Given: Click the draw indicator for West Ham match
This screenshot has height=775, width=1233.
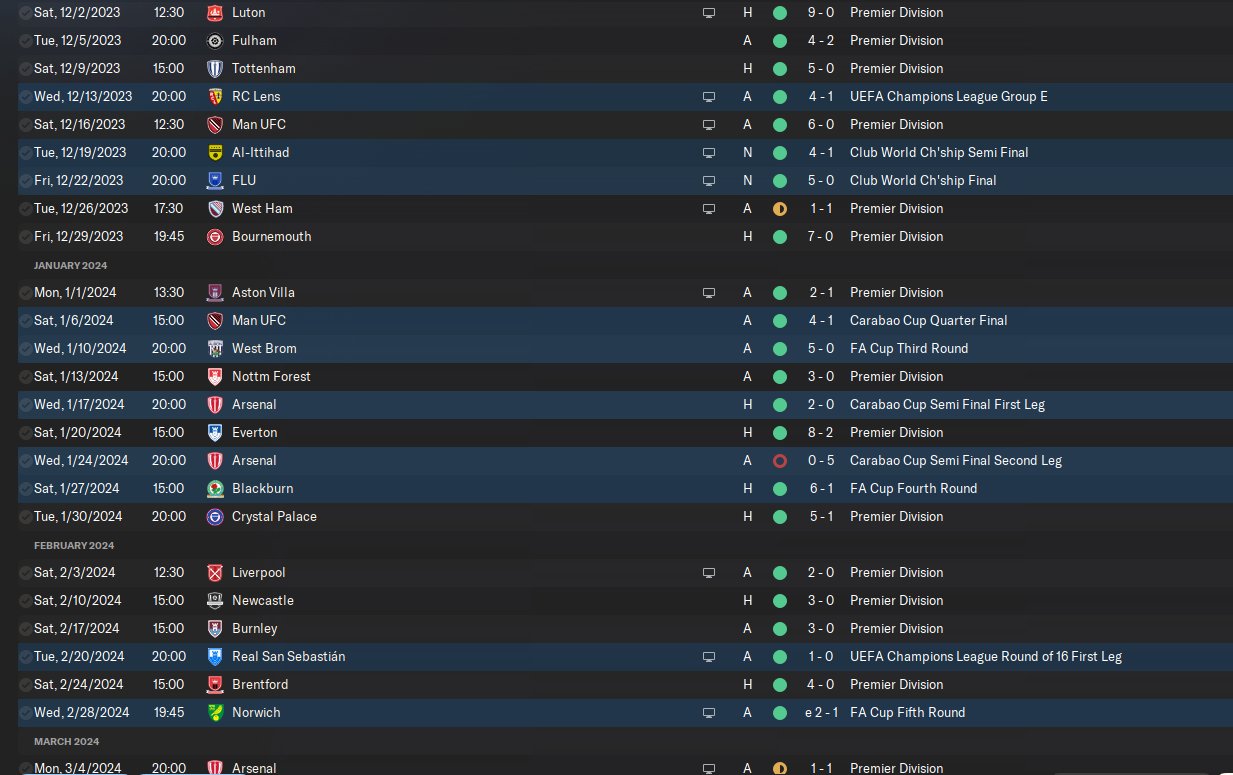Looking at the screenshot, I should click(x=780, y=209).
